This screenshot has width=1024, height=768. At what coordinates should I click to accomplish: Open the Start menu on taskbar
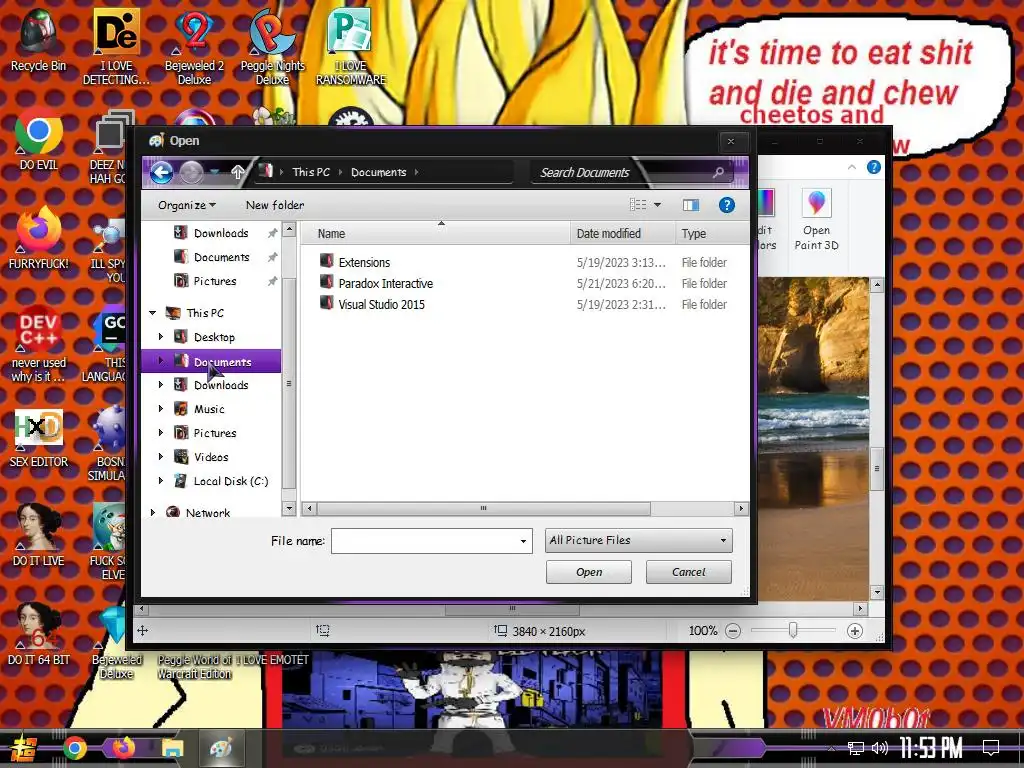tap(24, 748)
